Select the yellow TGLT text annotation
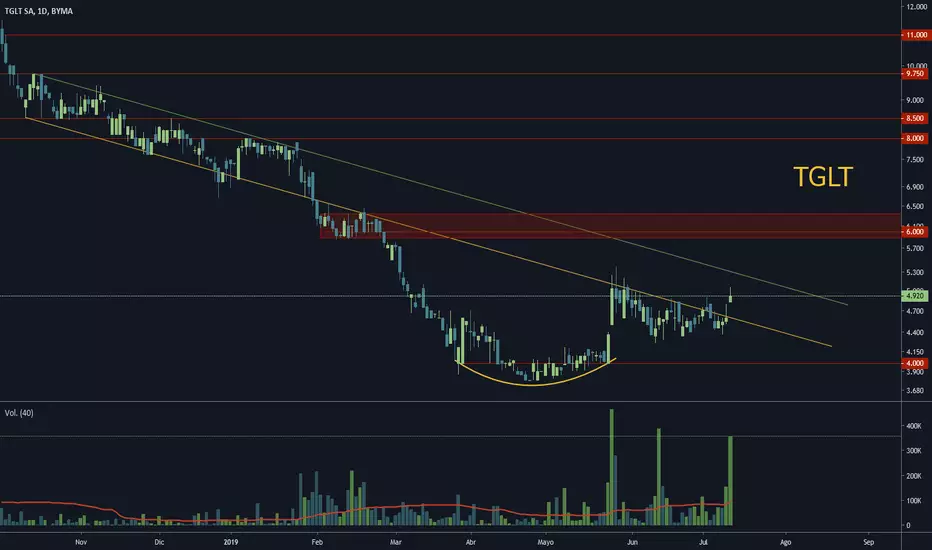This screenshot has width=932, height=550. [823, 177]
